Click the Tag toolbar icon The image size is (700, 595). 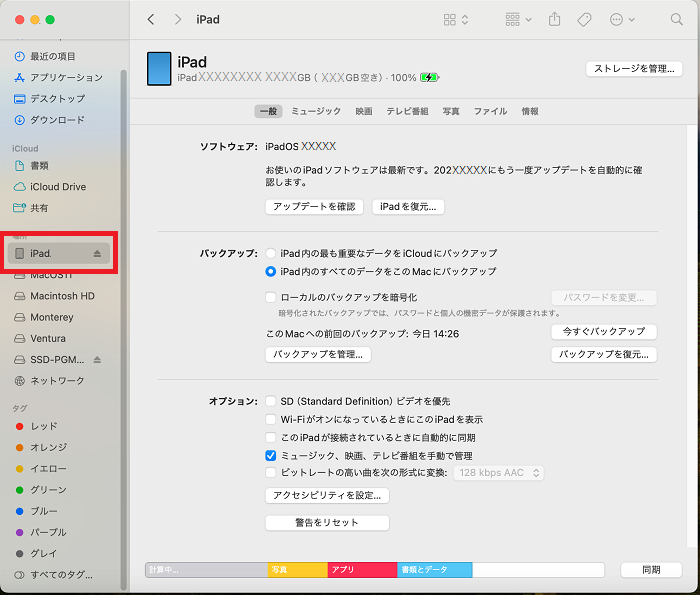coord(584,20)
